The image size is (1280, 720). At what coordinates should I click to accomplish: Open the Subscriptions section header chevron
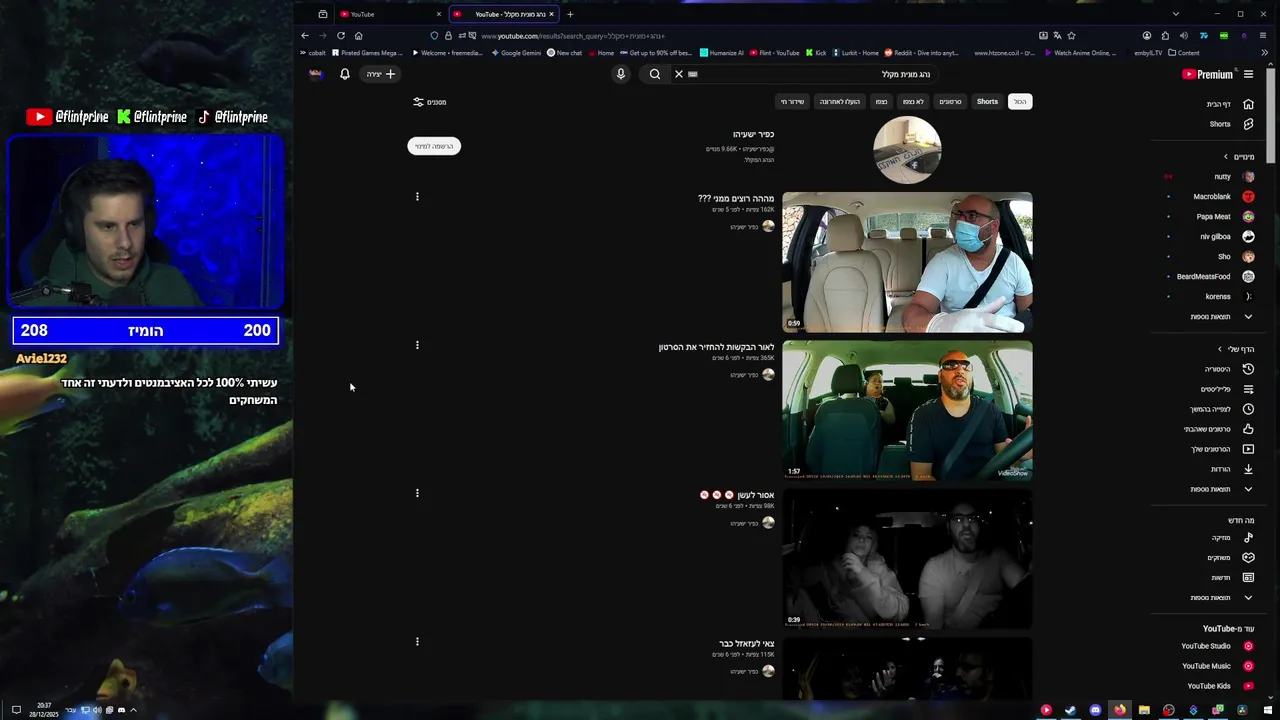pyautogui.click(x=1226, y=157)
